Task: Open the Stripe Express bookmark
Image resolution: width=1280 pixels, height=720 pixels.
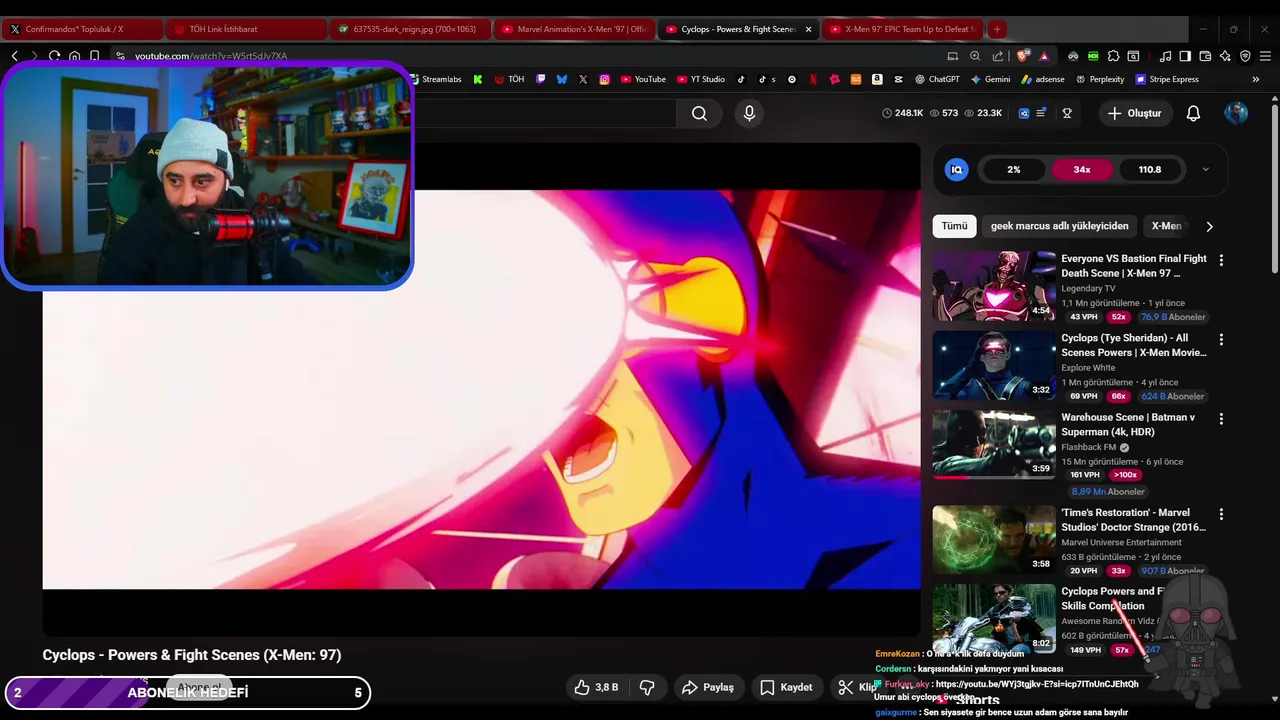Action: pyautogui.click(x=1167, y=79)
